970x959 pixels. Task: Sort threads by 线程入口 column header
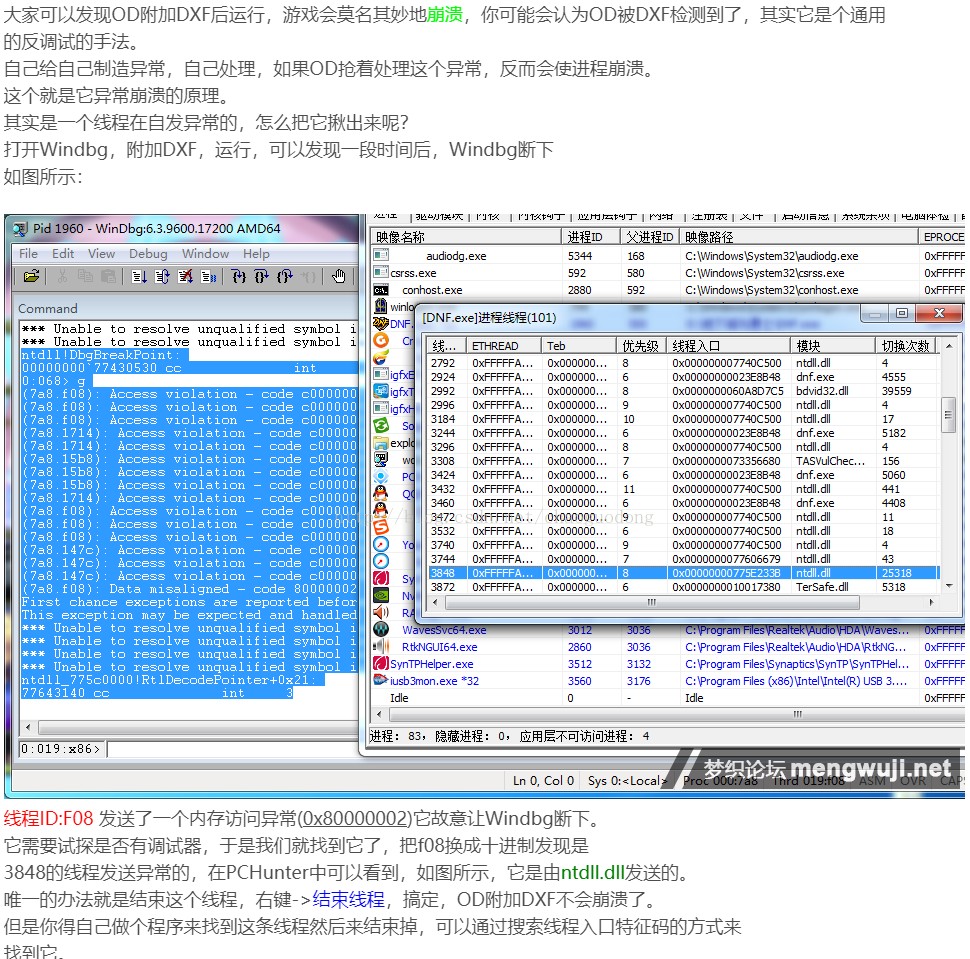729,346
